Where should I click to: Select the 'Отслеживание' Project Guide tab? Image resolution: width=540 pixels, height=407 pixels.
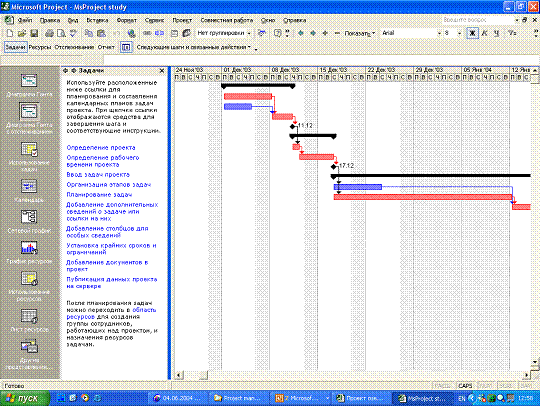(74, 47)
